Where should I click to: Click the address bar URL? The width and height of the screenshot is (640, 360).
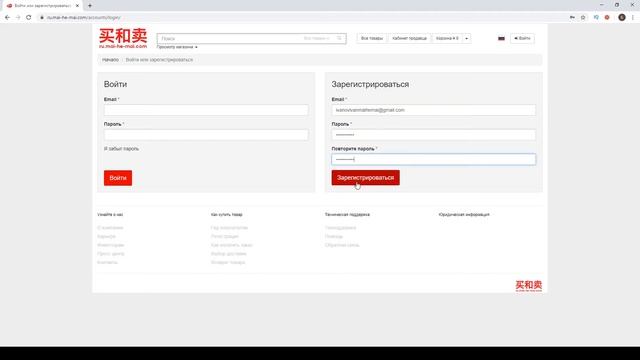[x=83, y=18]
